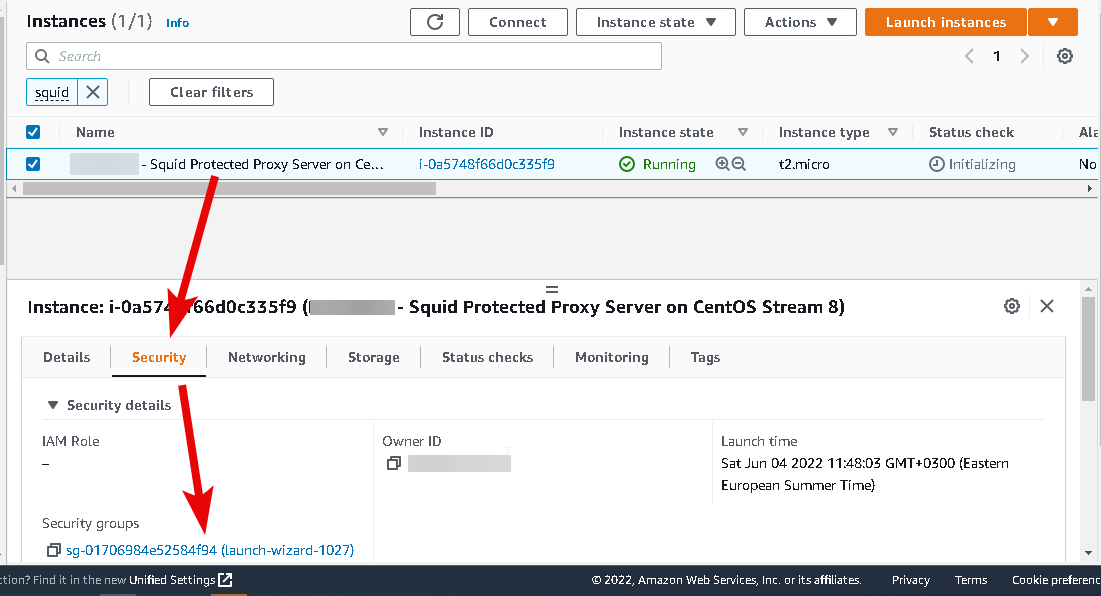This screenshot has width=1101, height=596.
Task: Open Unified Settings external link icon
Action: click(225, 580)
